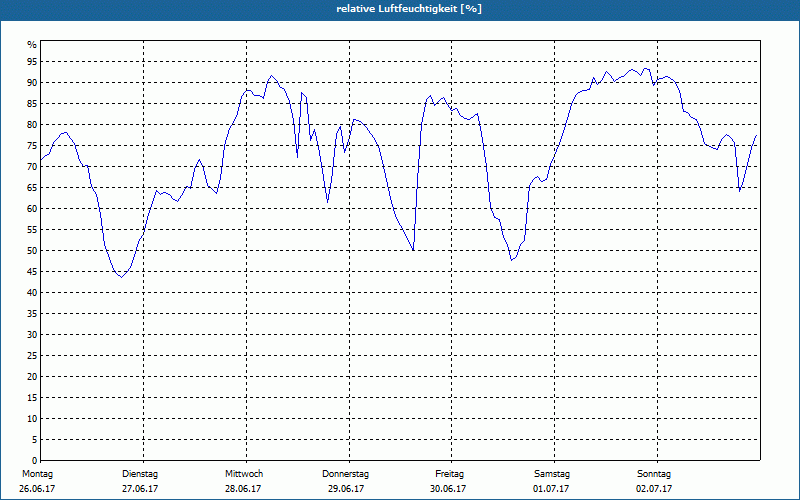Screen dimensions: 800x500
Task: Click the 0 y-axis value
Action: 35,461
